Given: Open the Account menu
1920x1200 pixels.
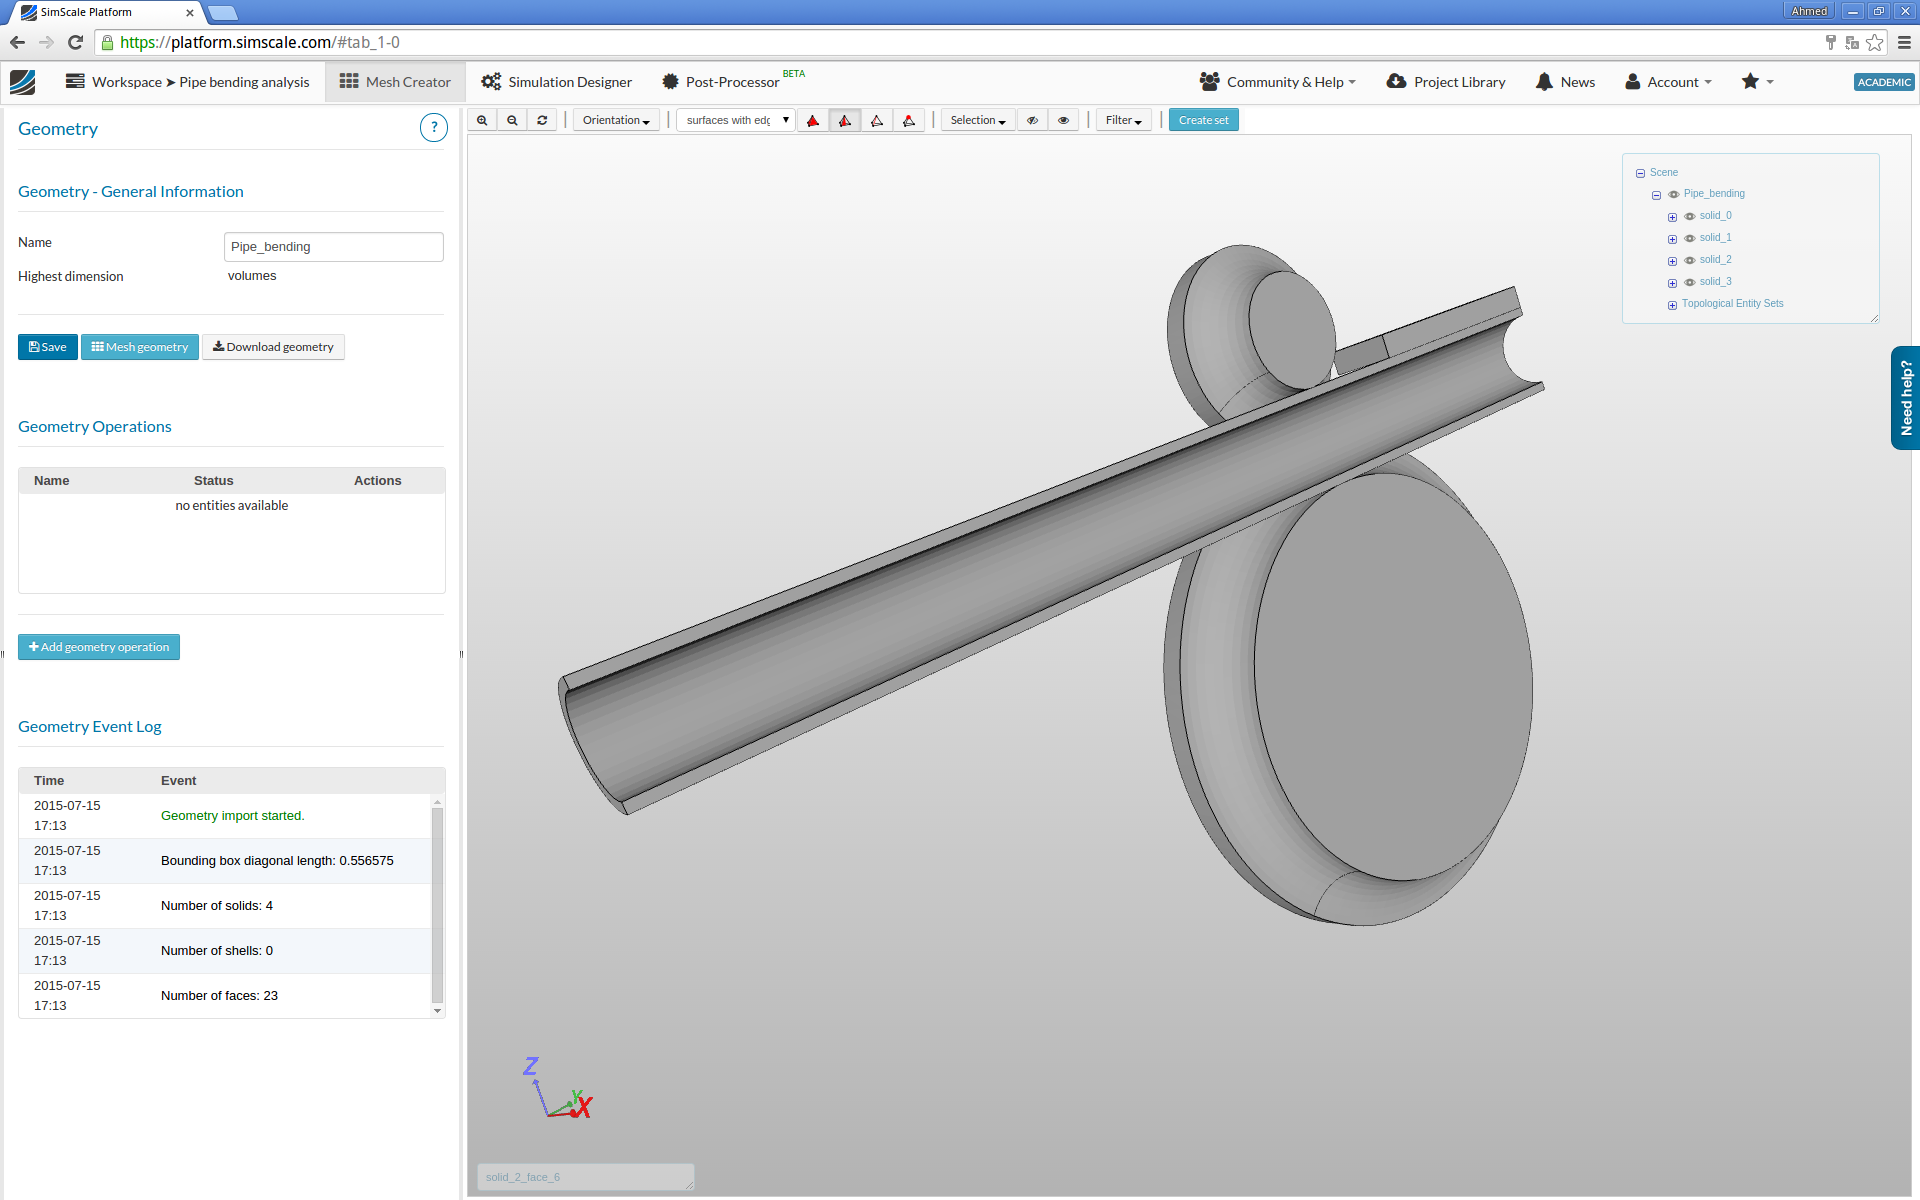Looking at the screenshot, I should [1668, 82].
